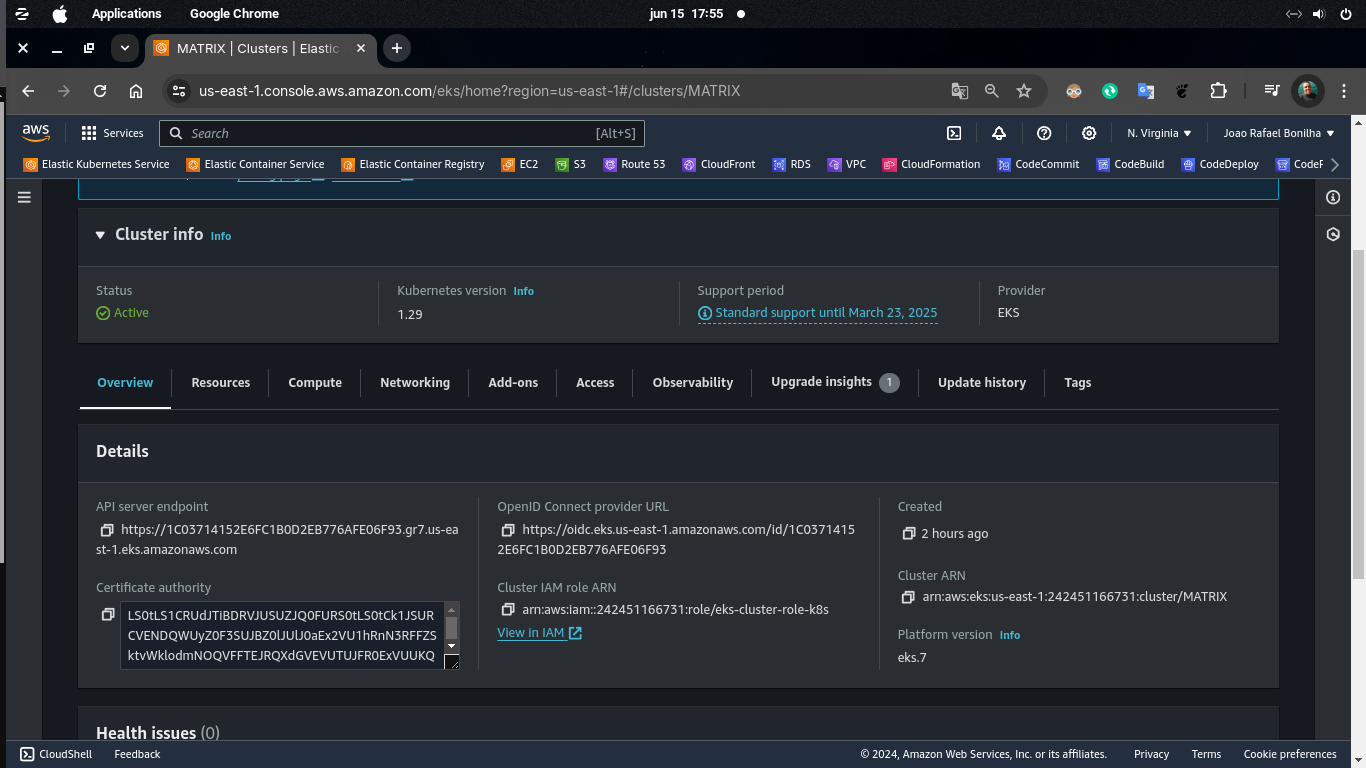Screen dimensions: 1366x768
Task: Open Info link beside Kubernetes version
Action: (x=524, y=291)
